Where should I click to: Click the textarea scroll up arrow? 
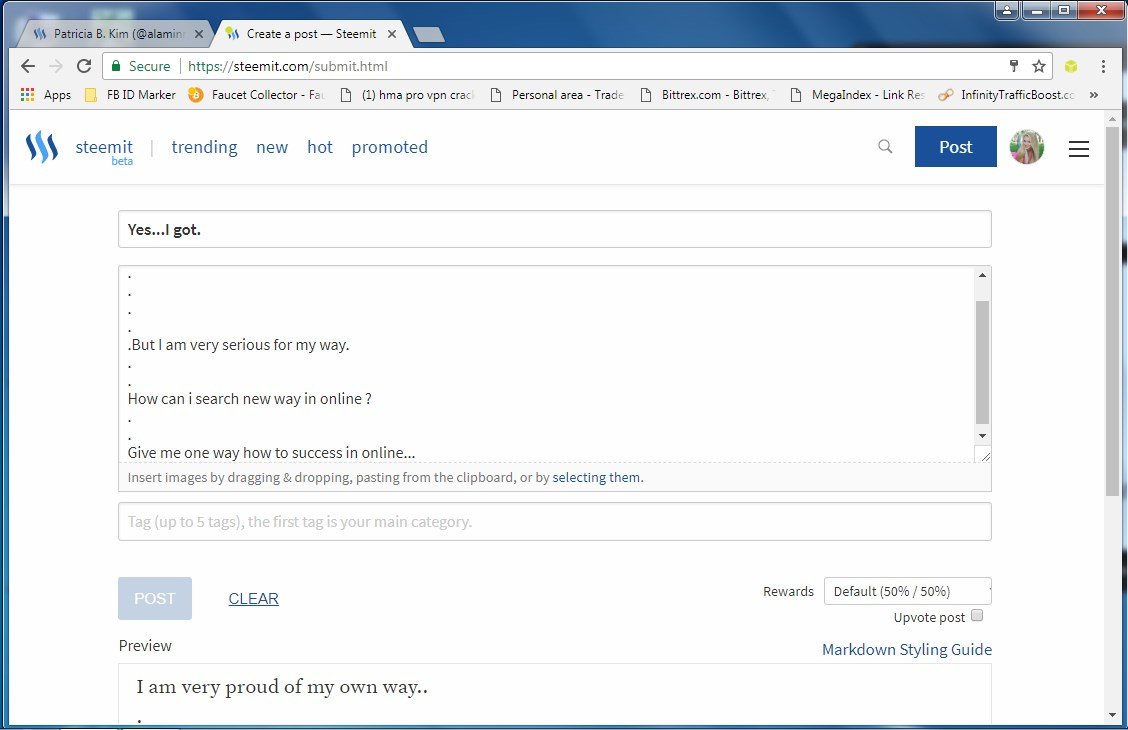click(x=983, y=275)
